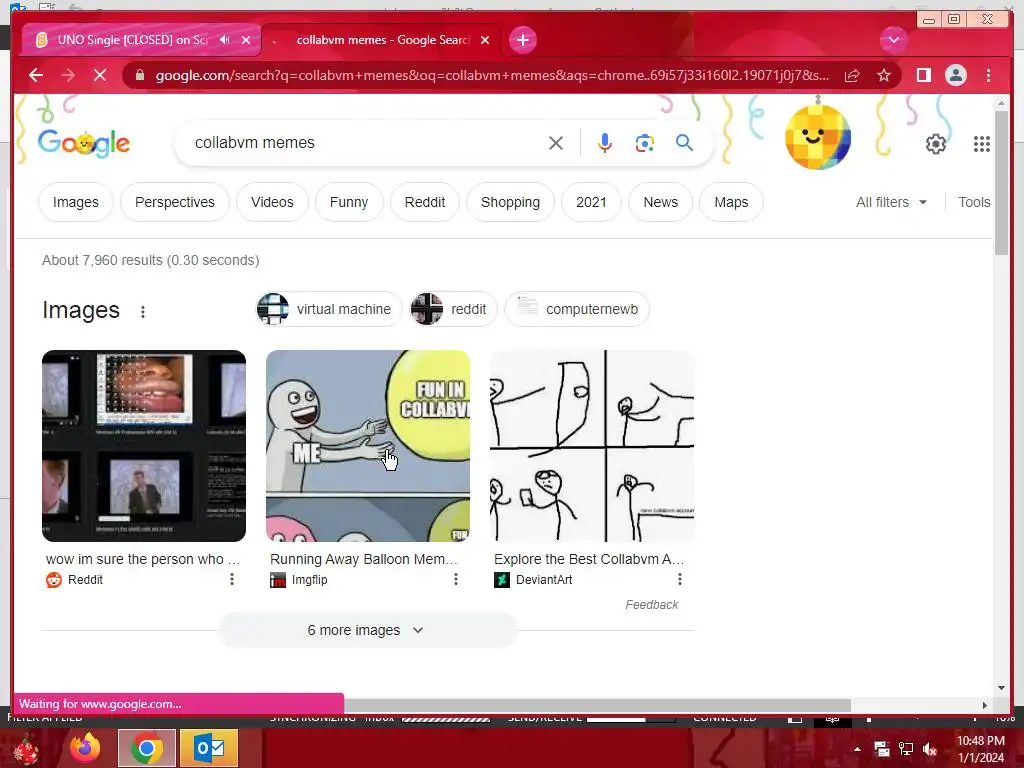Screen dimensions: 1024x768
Task: Open the Running Away Balloon meme thumbnail
Action: pos(368,446)
